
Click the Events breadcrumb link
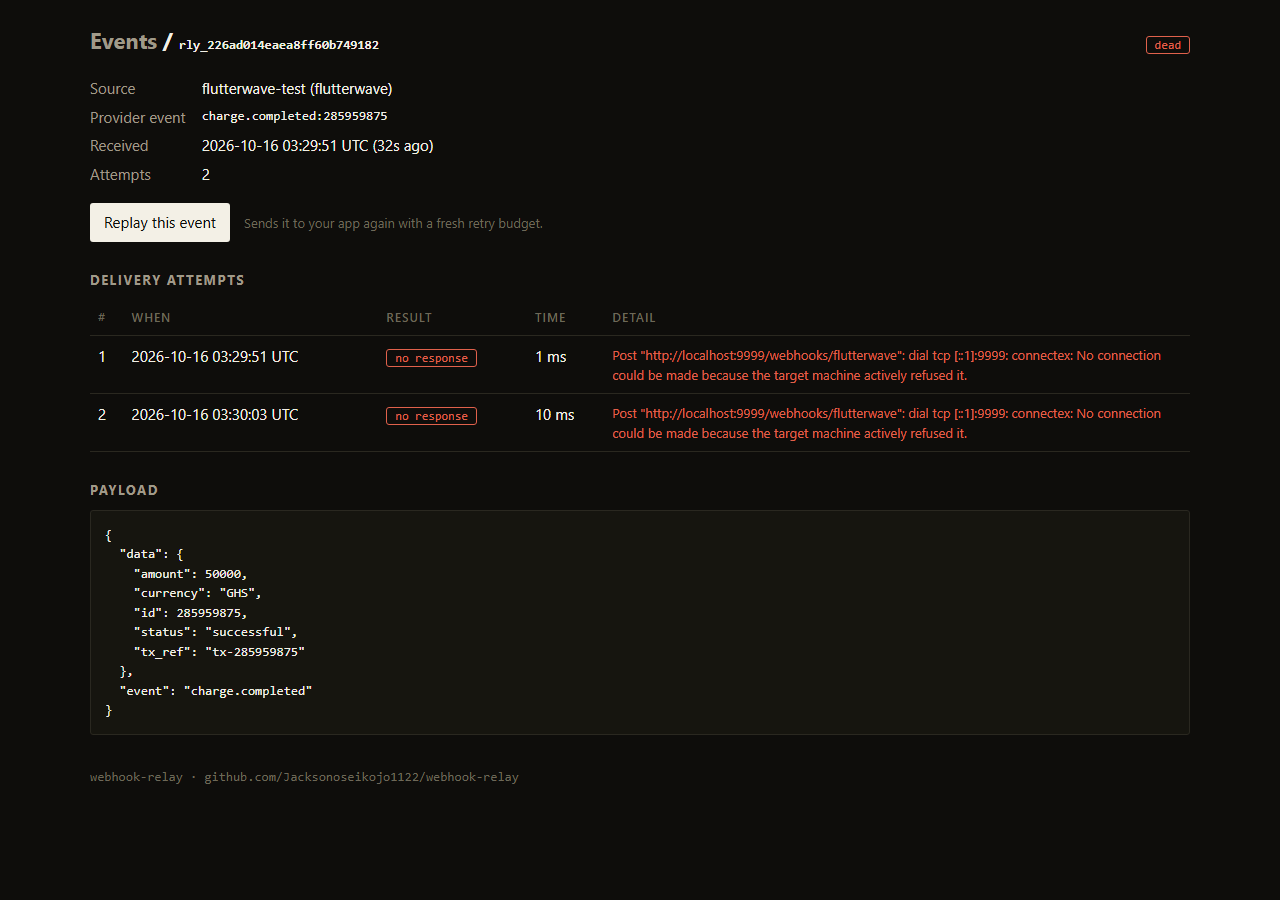tap(123, 42)
